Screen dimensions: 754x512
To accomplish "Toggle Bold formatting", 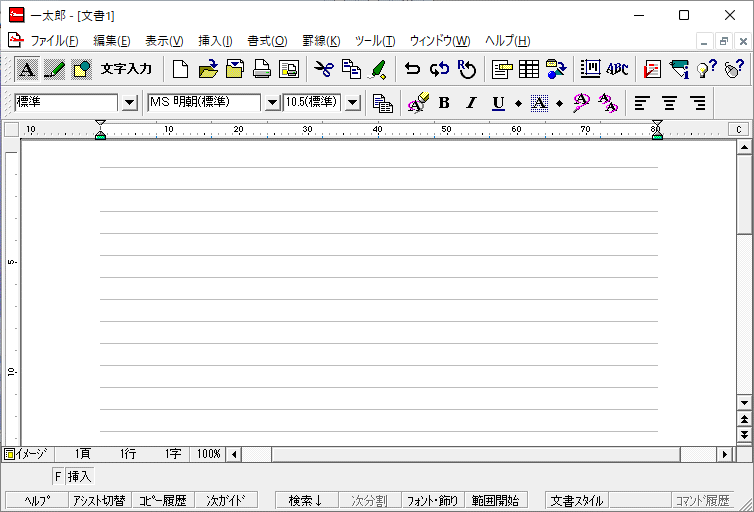I will pyautogui.click(x=444, y=102).
